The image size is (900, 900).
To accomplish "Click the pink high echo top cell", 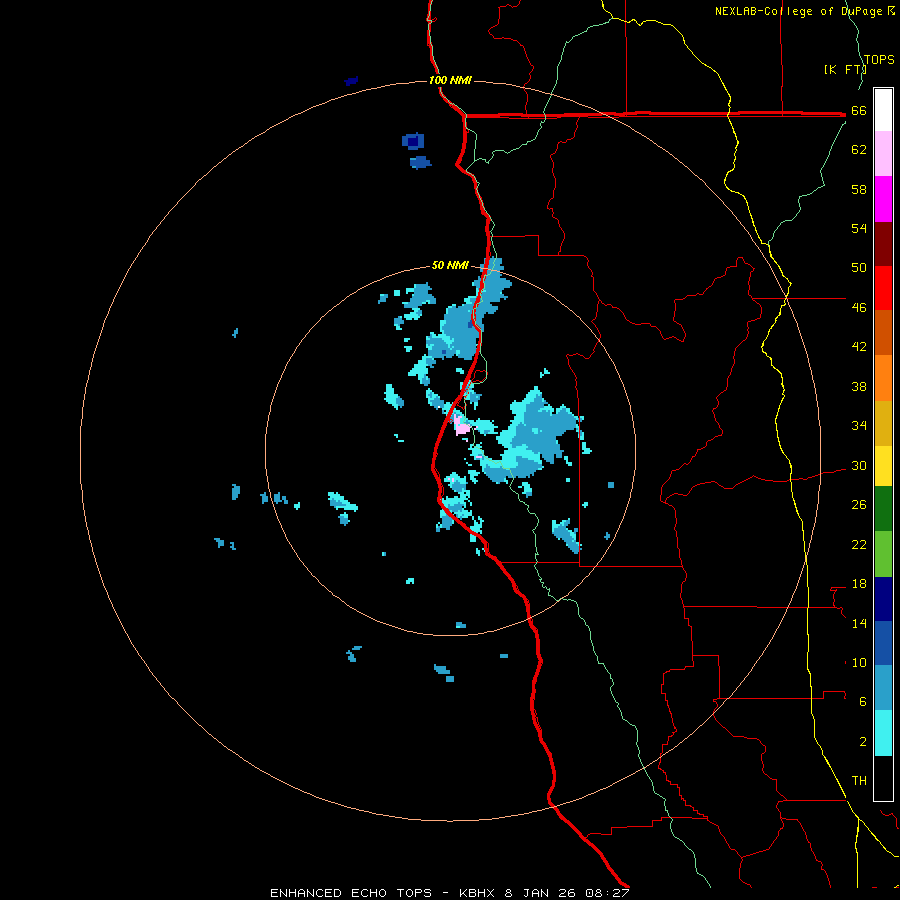I will click(x=461, y=426).
